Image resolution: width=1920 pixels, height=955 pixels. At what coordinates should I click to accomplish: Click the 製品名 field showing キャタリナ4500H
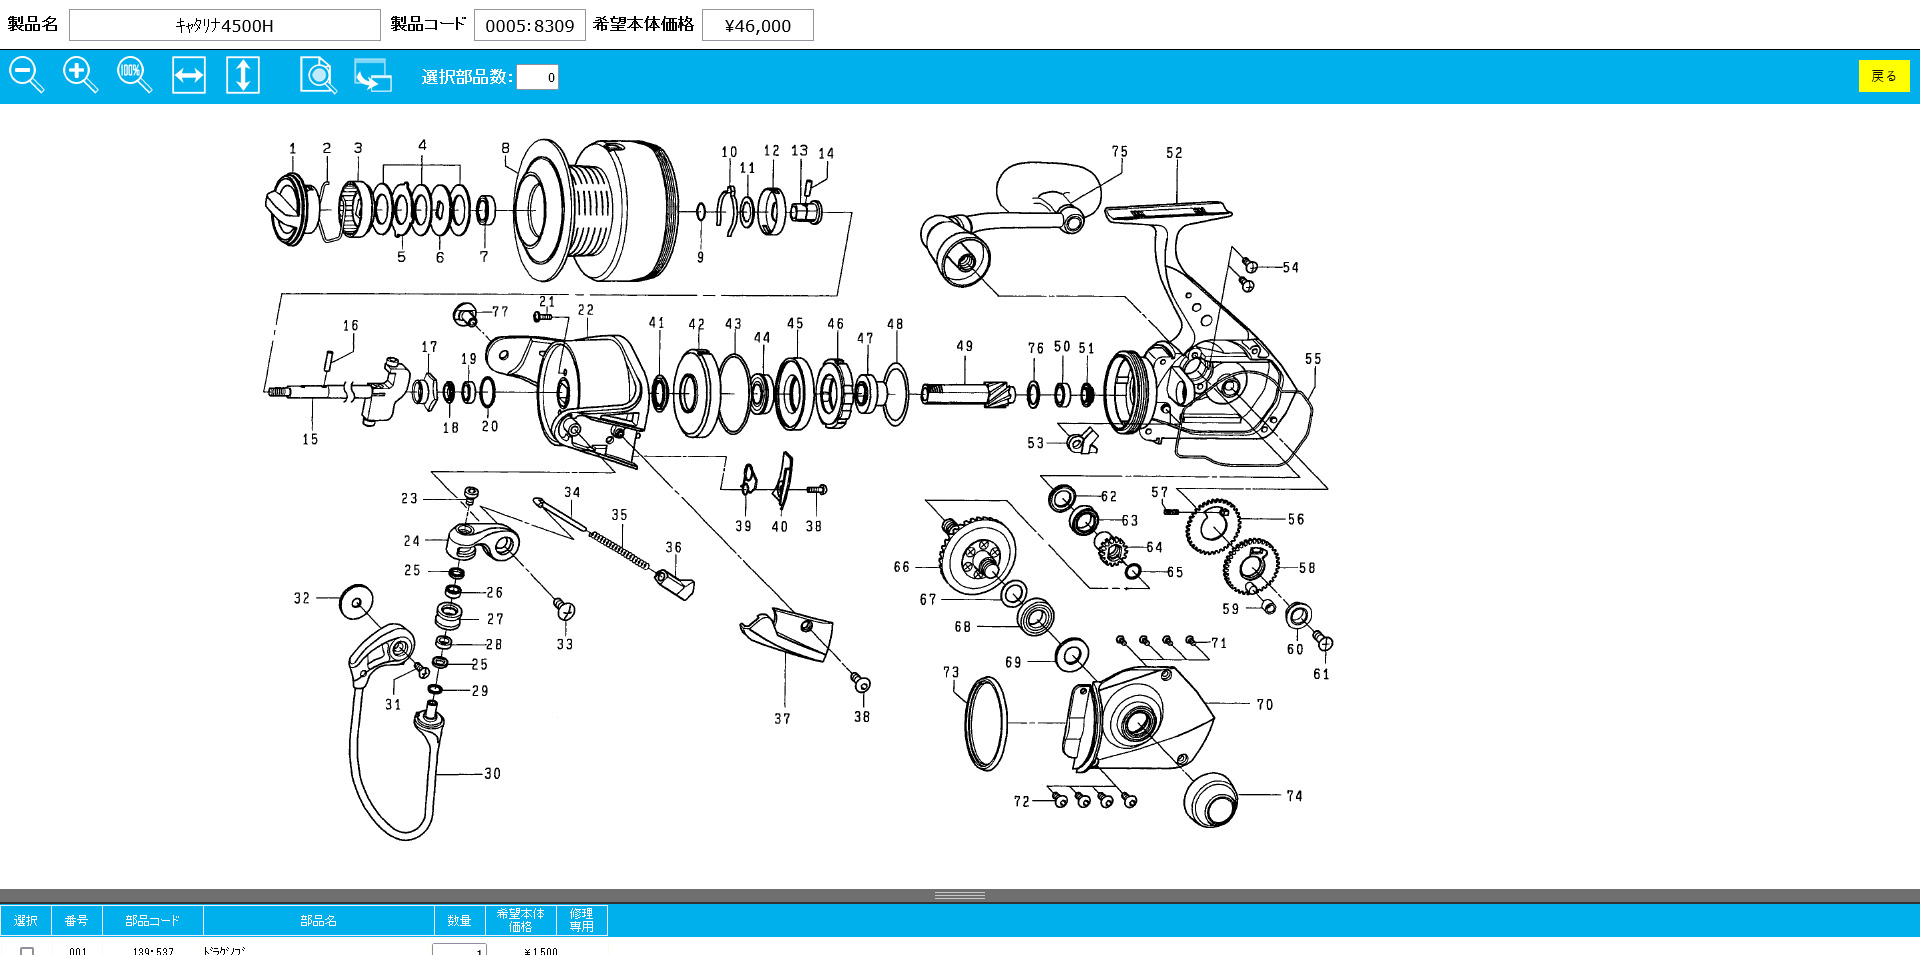(x=224, y=25)
